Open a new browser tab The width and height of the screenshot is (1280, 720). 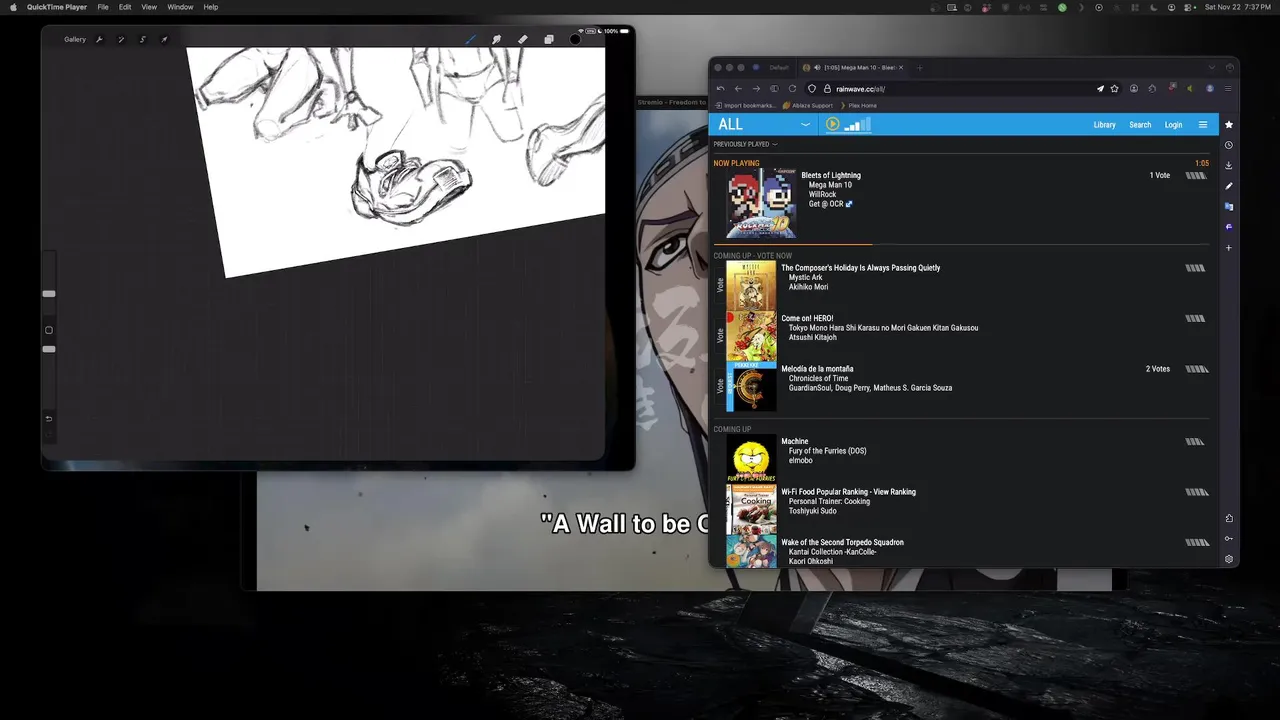point(920,68)
